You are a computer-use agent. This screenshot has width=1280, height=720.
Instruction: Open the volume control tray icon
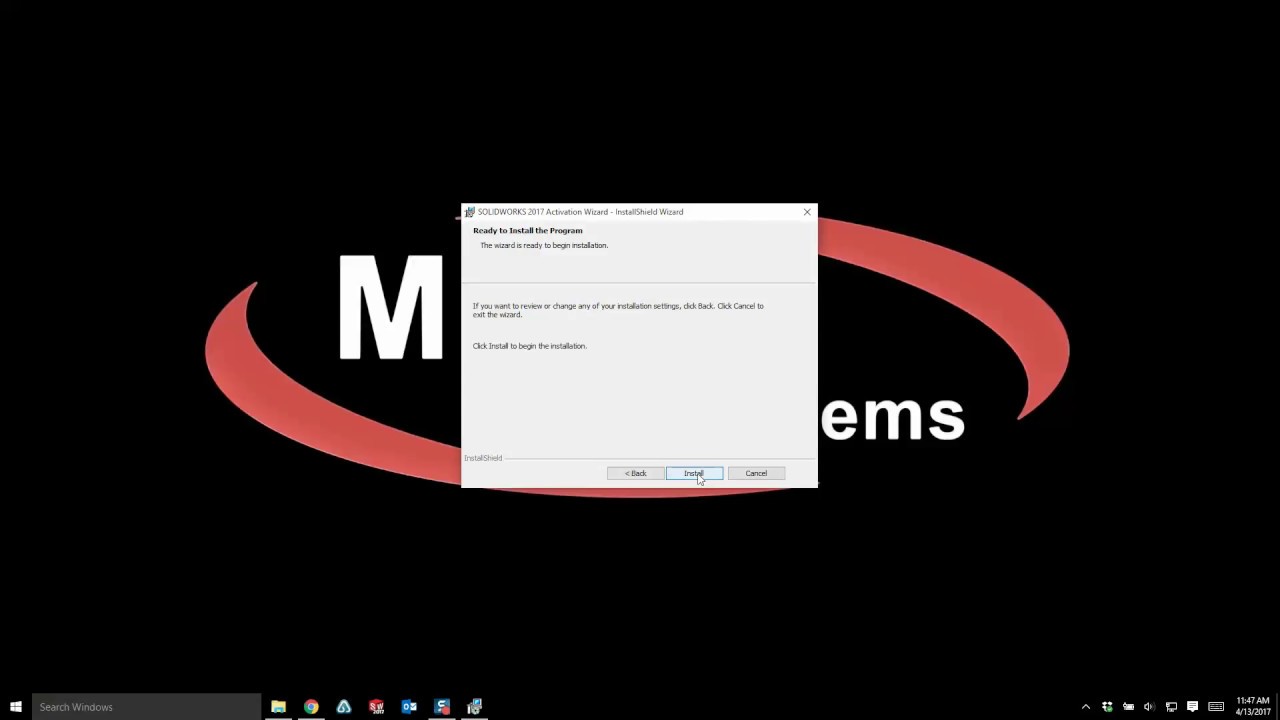(1149, 707)
